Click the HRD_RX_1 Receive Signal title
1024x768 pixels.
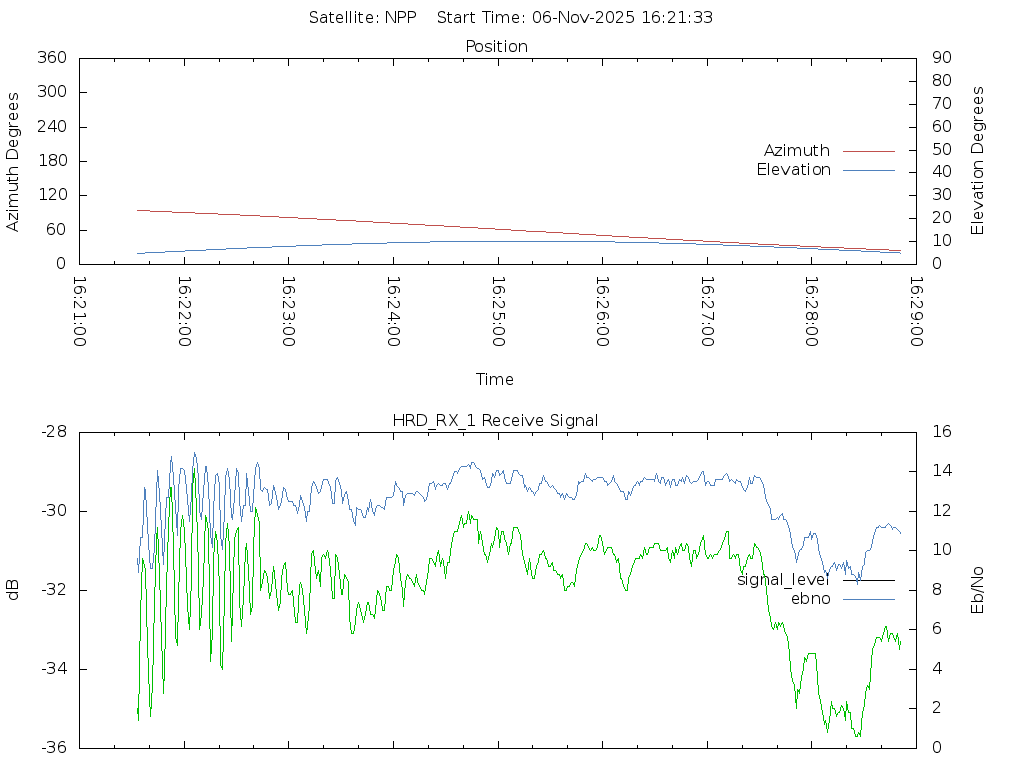point(495,420)
